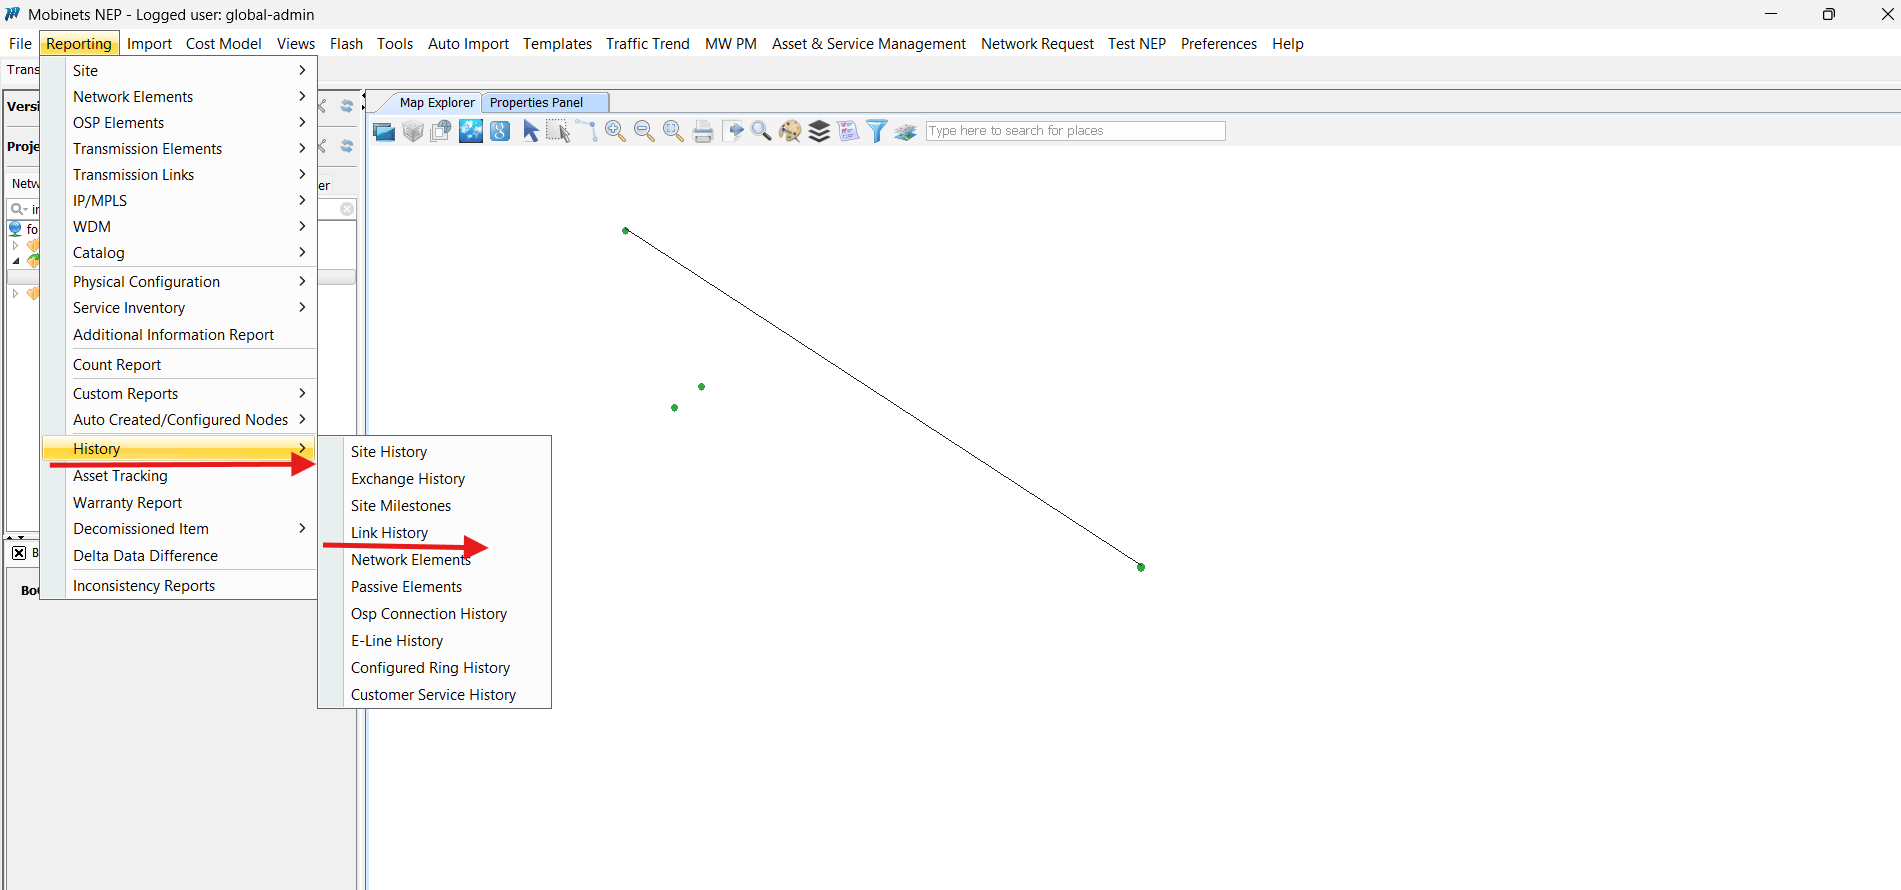
Task: Open the color palette icon
Action: tap(790, 131)
